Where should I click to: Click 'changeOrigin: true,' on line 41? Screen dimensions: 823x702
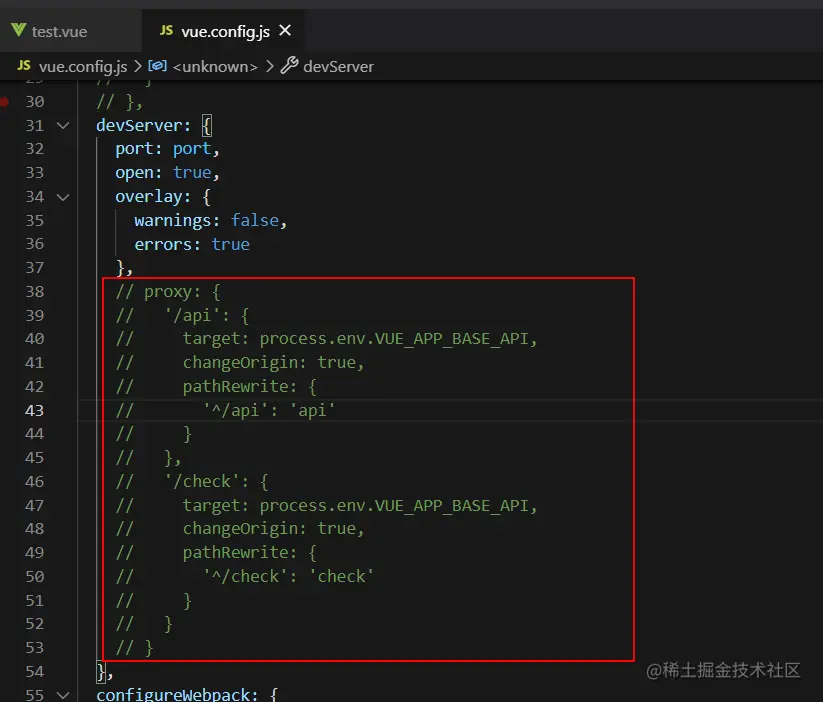[273, 363]
